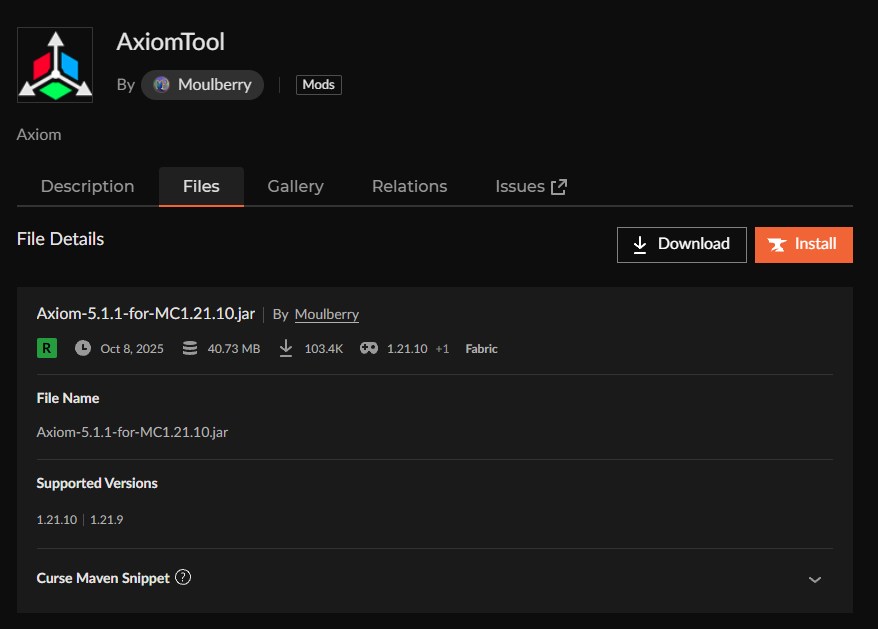The image size is (878, 629).
Task: Click the Mods category tag
Action: pos(318,85)
